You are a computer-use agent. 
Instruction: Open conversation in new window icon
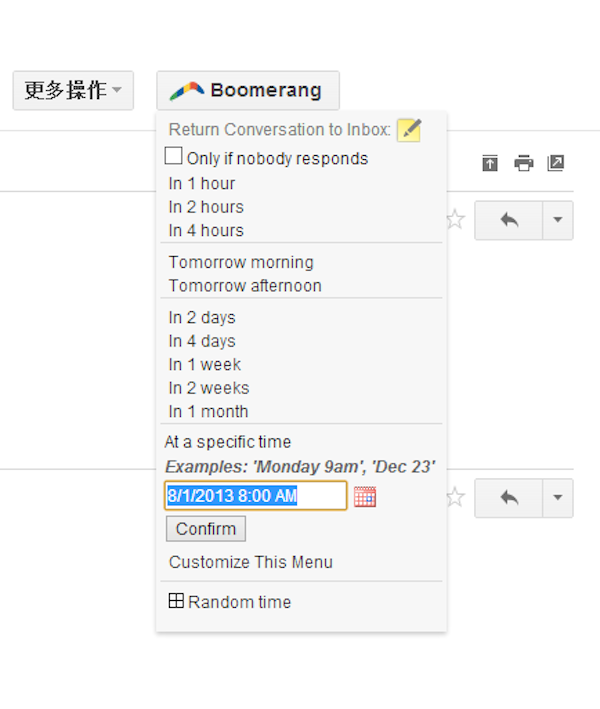tap(556, 163)
